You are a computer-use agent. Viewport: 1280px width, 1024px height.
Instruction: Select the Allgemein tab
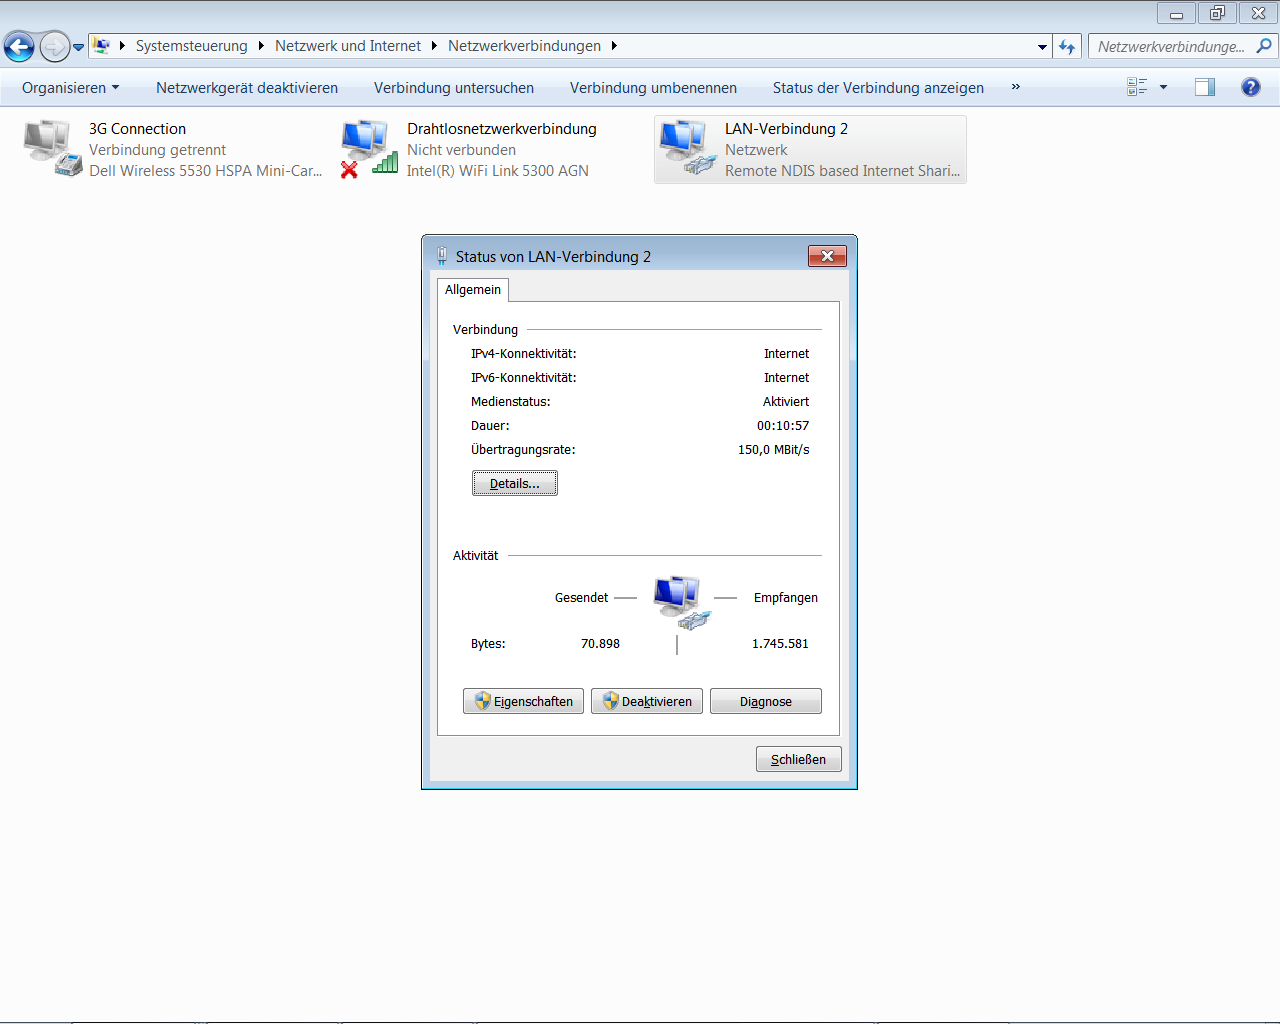(473, 290)
